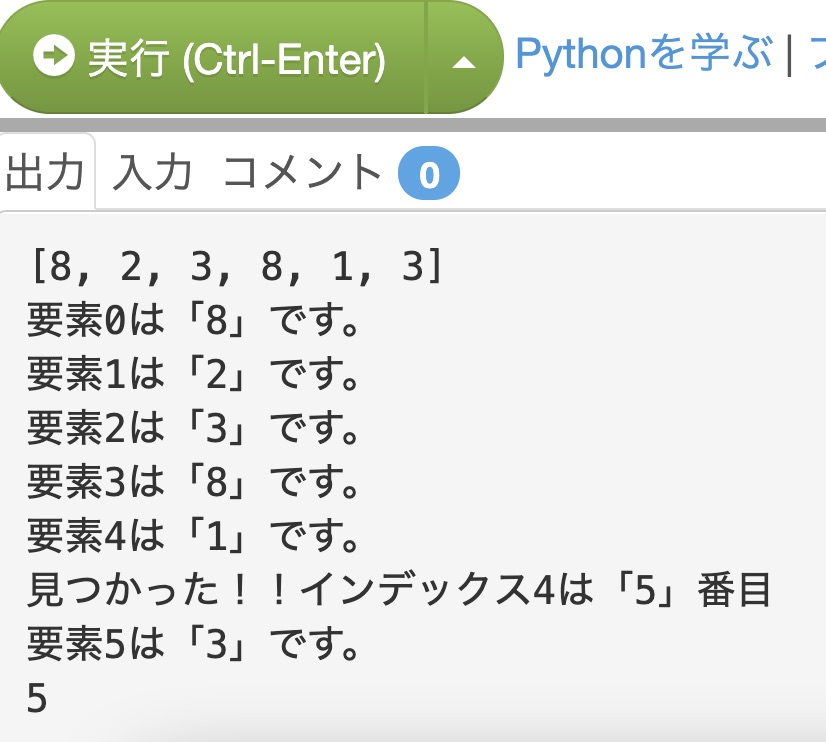Click the blue comment count badge showing 0
This screenshot has width=826, height=742.
pyautogui.click(x=428, y=175)
